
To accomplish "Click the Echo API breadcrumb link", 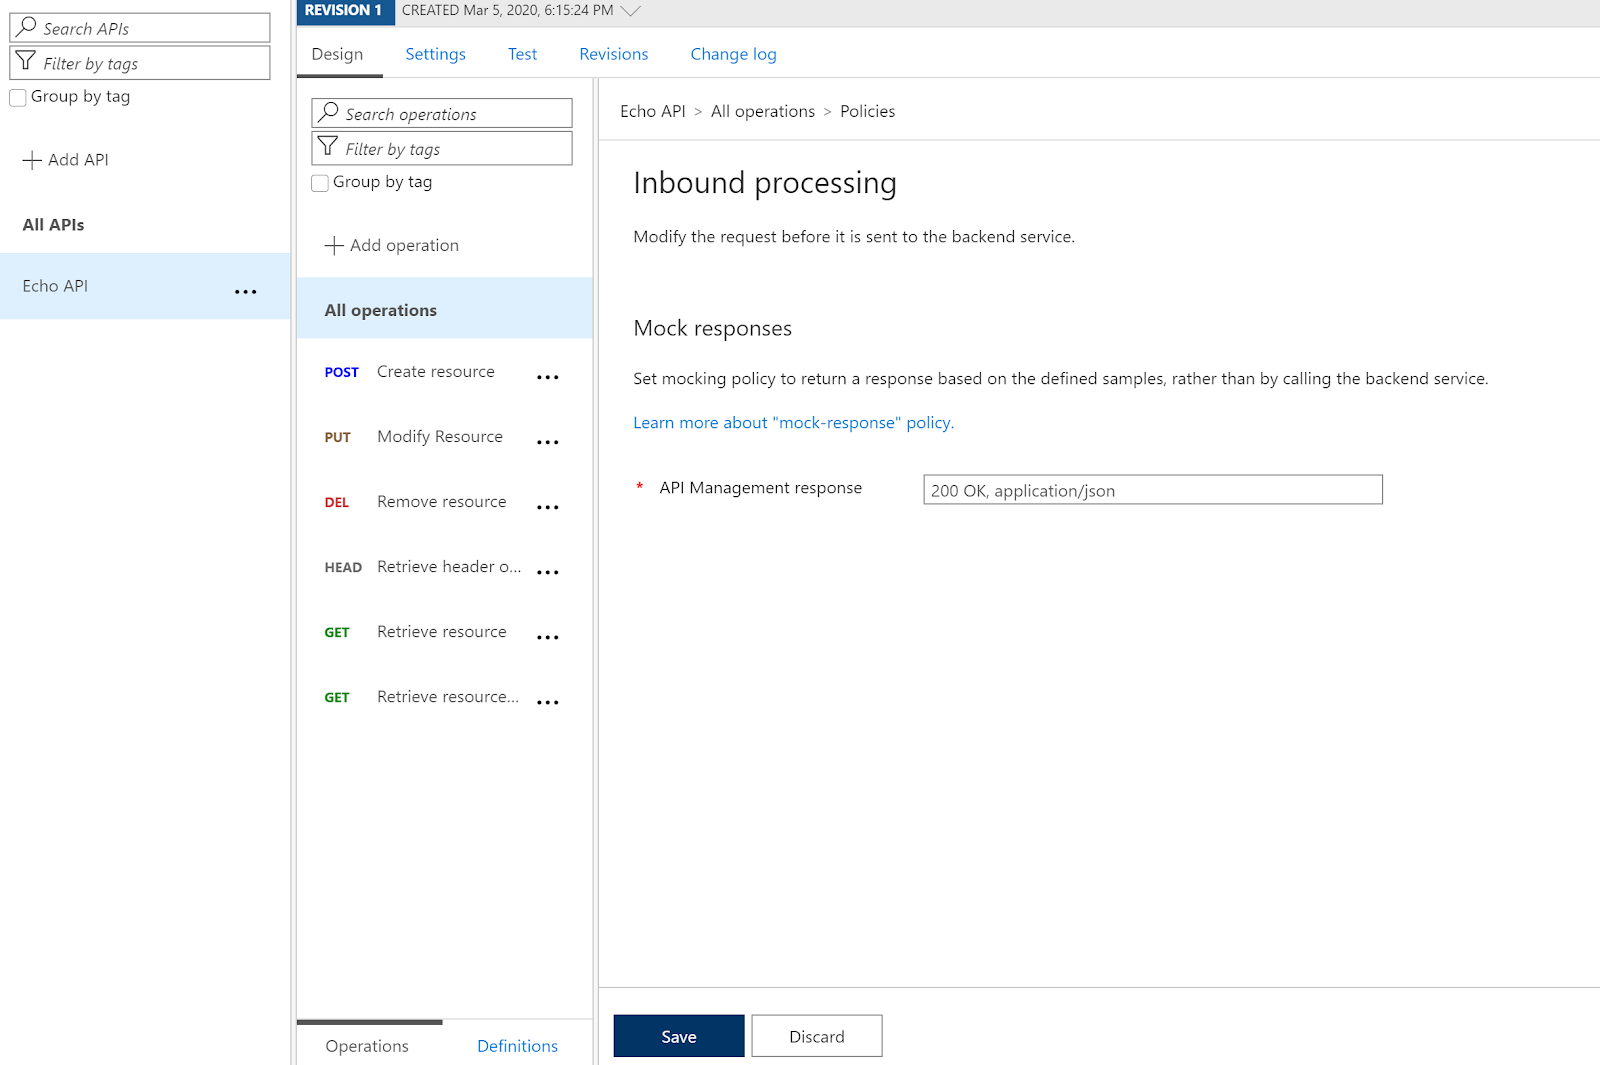I will [x=652, y=112].
